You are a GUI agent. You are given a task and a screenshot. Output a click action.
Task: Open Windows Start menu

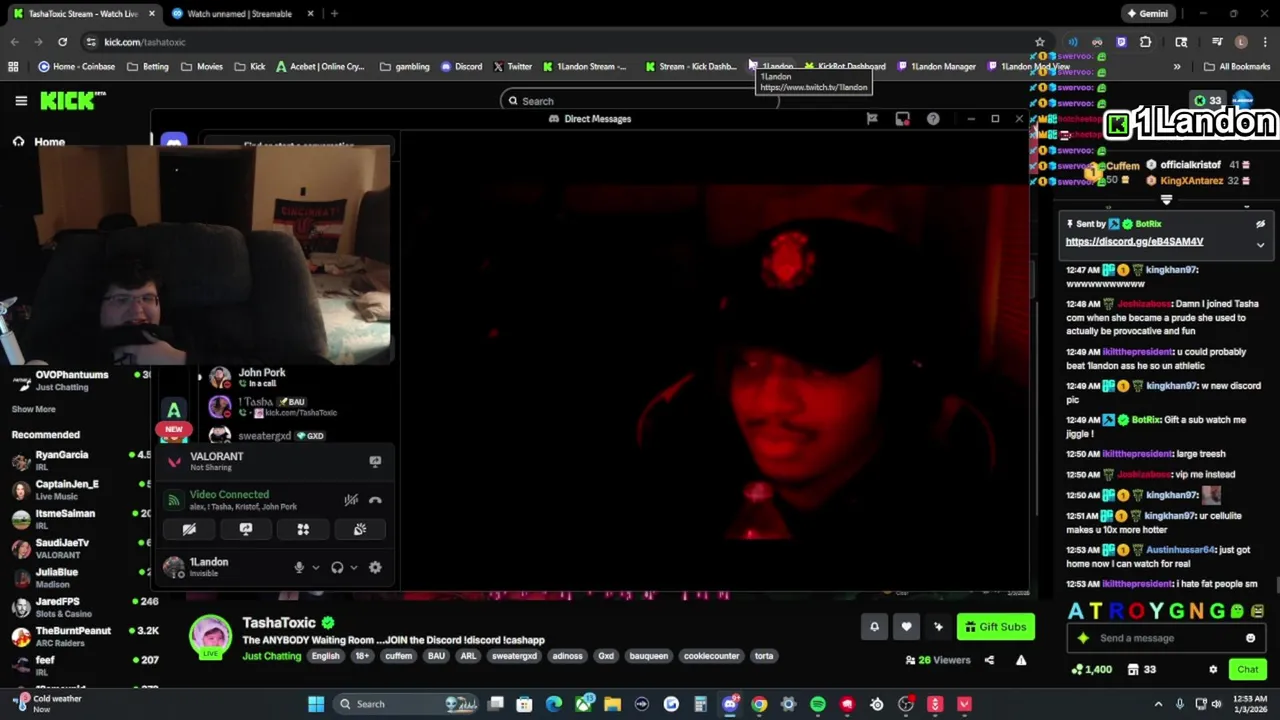pos(316,704)
